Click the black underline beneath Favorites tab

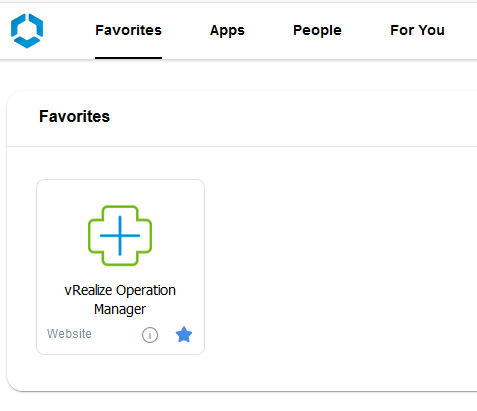pos(128,58)
